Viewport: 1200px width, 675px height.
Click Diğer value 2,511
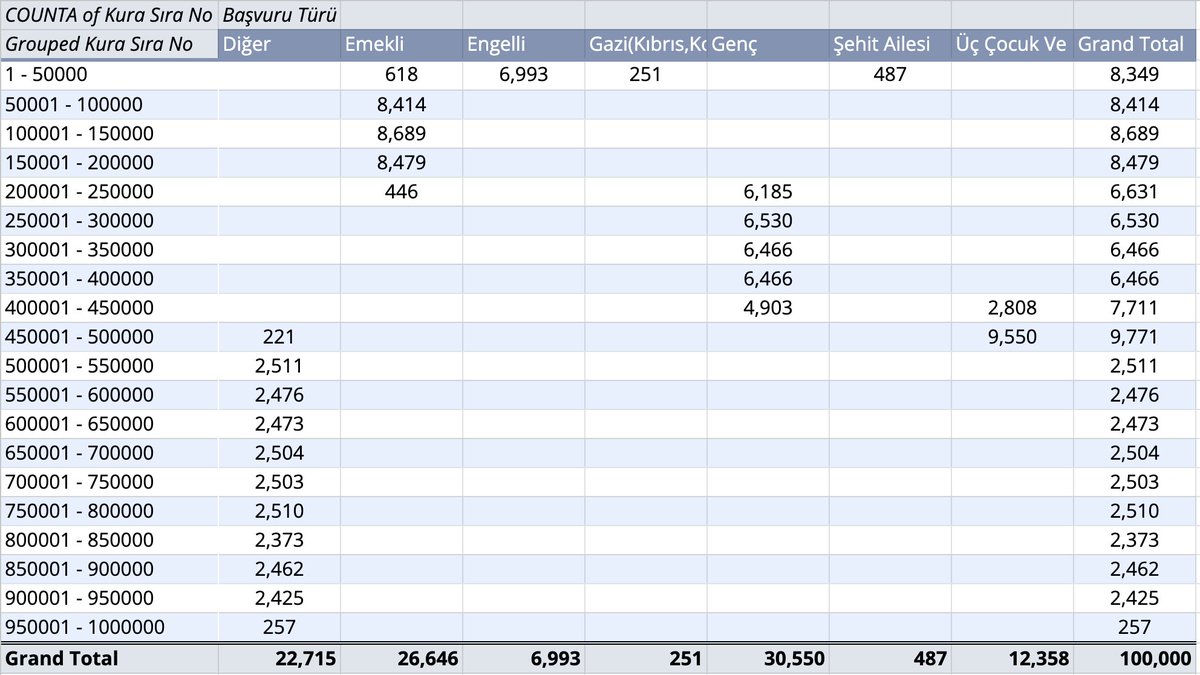click(279, 365)
